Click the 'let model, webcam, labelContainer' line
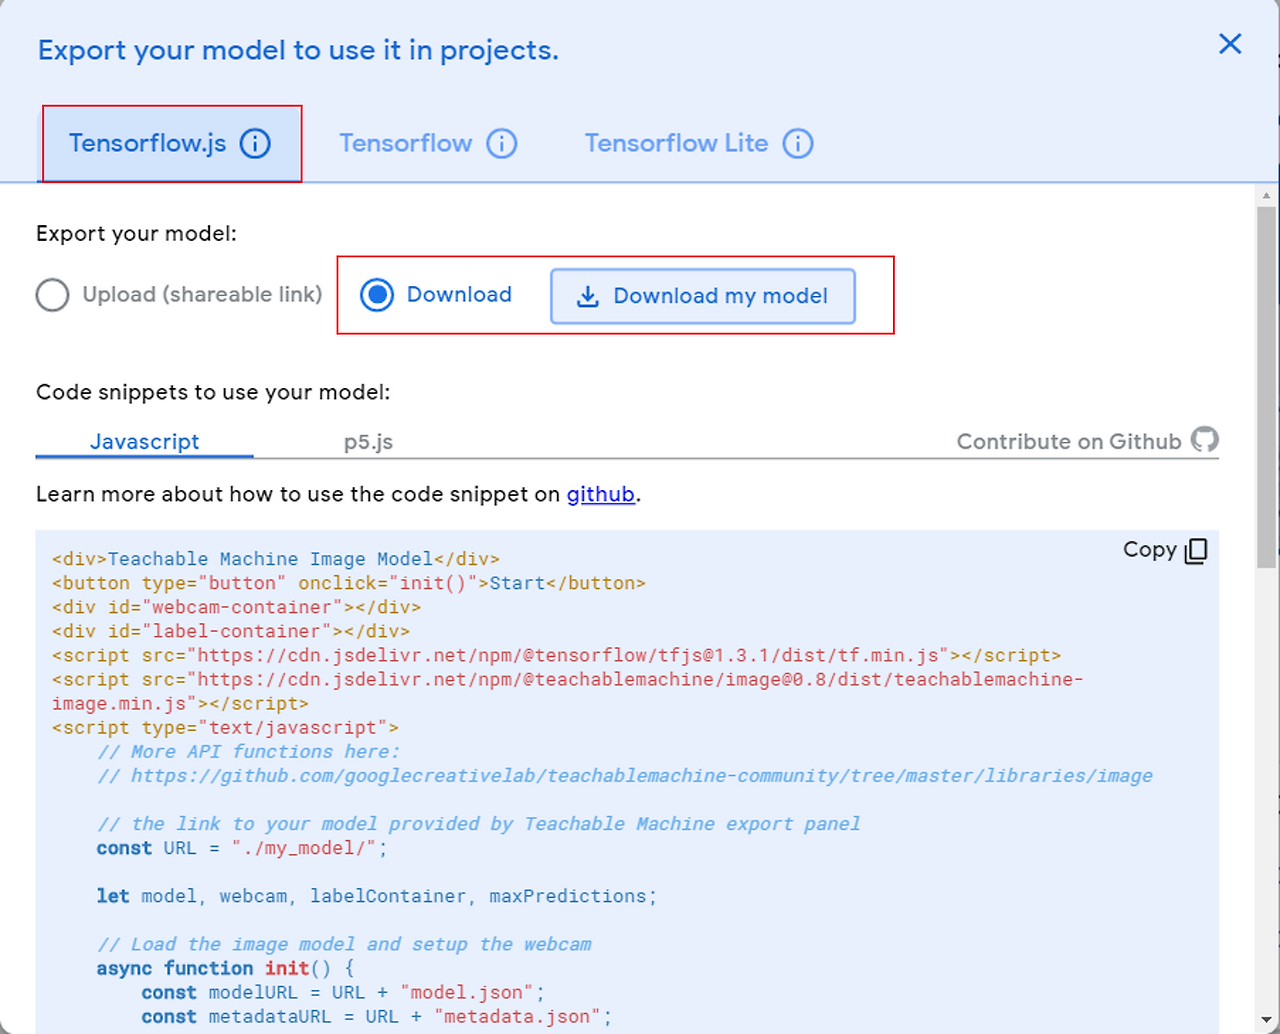 (377, 896)
